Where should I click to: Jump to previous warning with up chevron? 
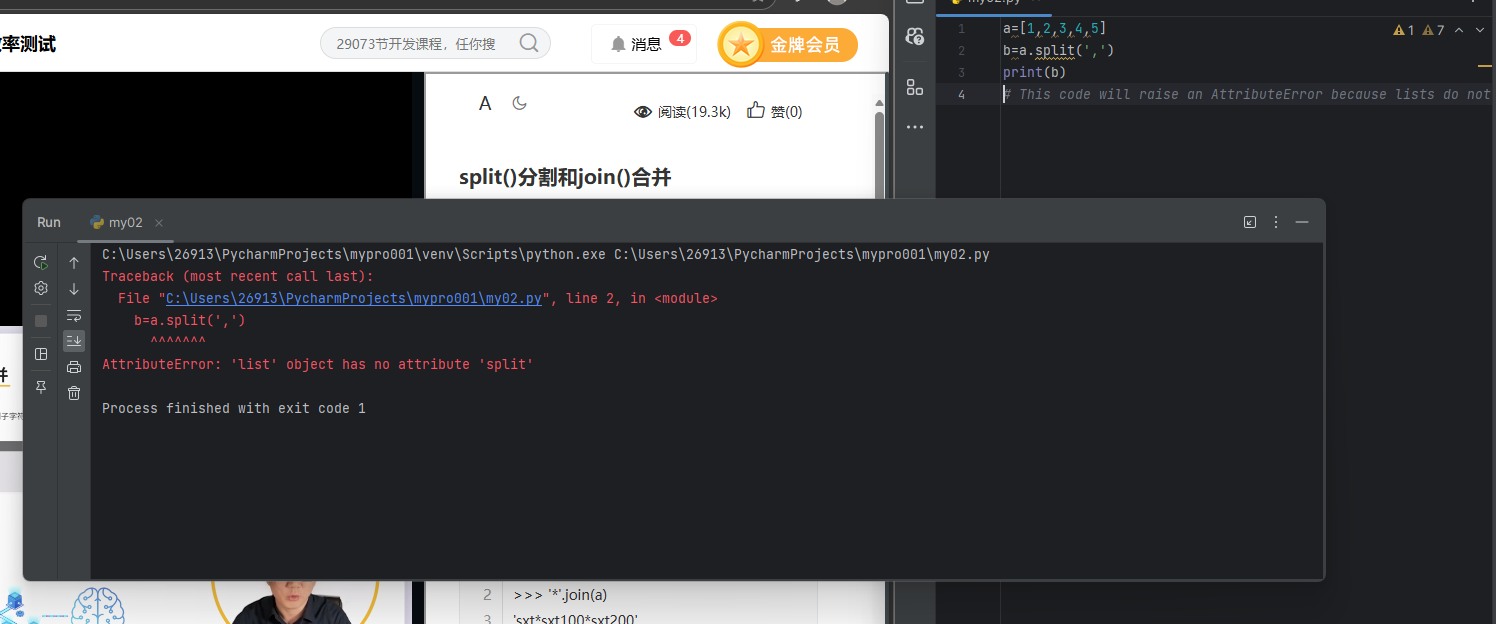[x=1458, y=30]
